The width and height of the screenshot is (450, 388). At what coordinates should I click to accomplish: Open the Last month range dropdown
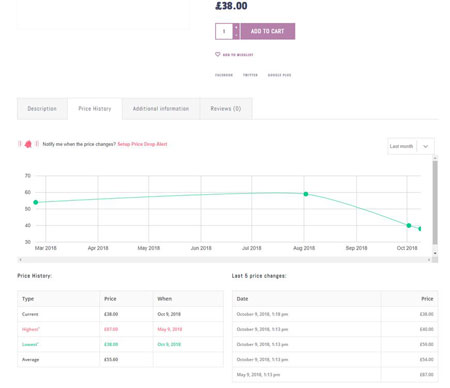point(411,146)
